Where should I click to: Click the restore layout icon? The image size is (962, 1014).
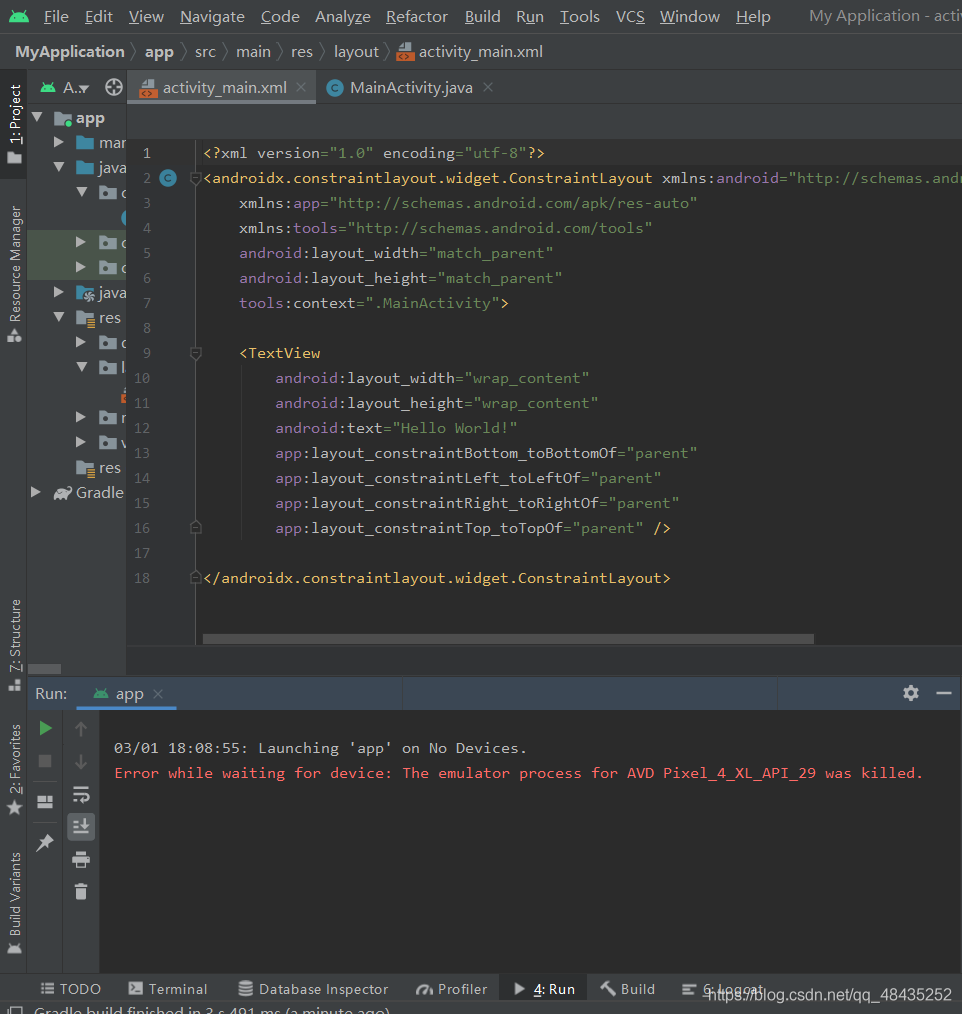click(x=45, y=802)
